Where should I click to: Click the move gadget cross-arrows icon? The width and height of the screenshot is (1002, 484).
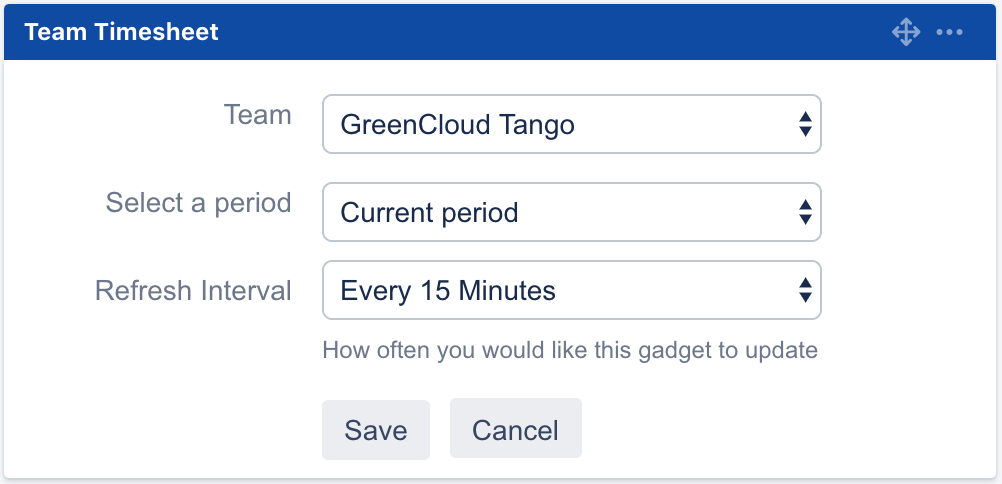coord(905,32)
